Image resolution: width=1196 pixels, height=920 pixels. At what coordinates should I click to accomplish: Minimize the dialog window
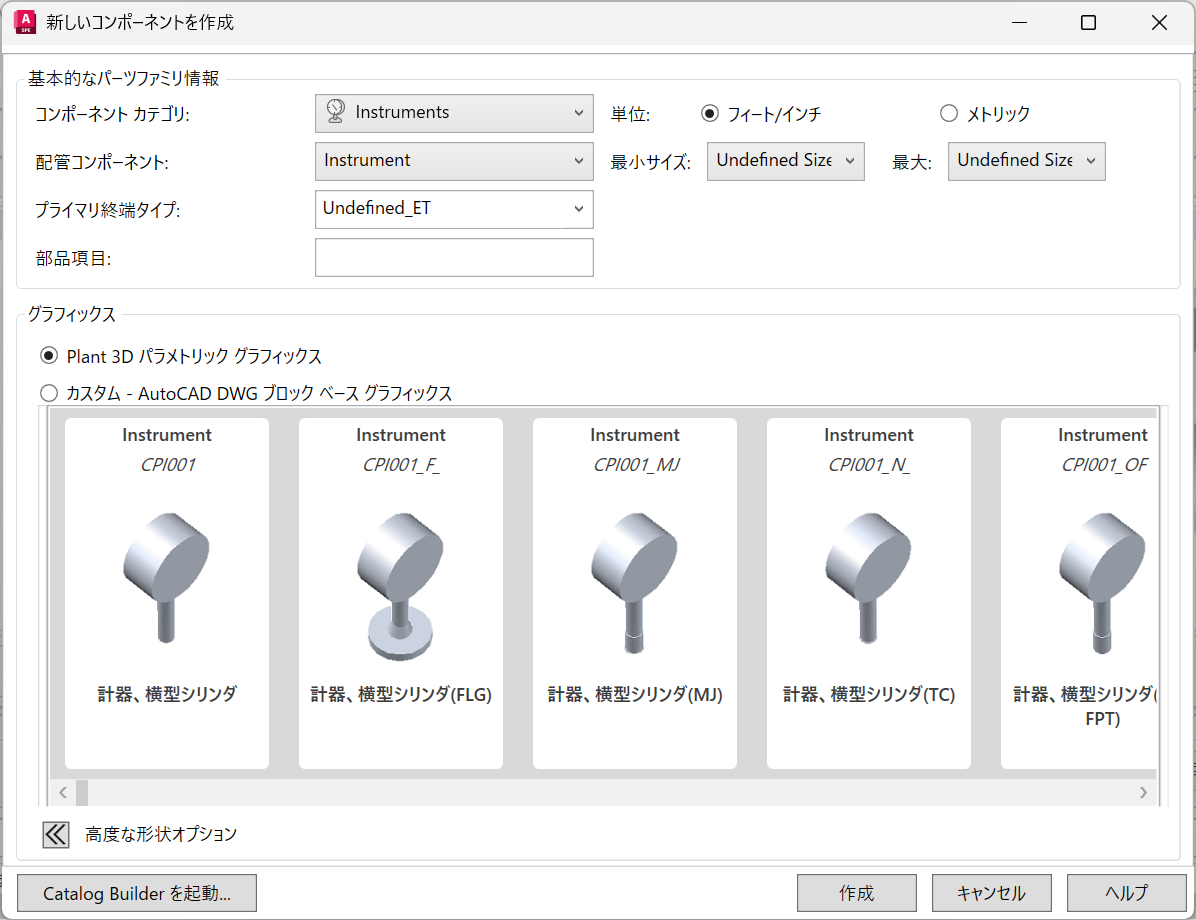click(1020, 23)
